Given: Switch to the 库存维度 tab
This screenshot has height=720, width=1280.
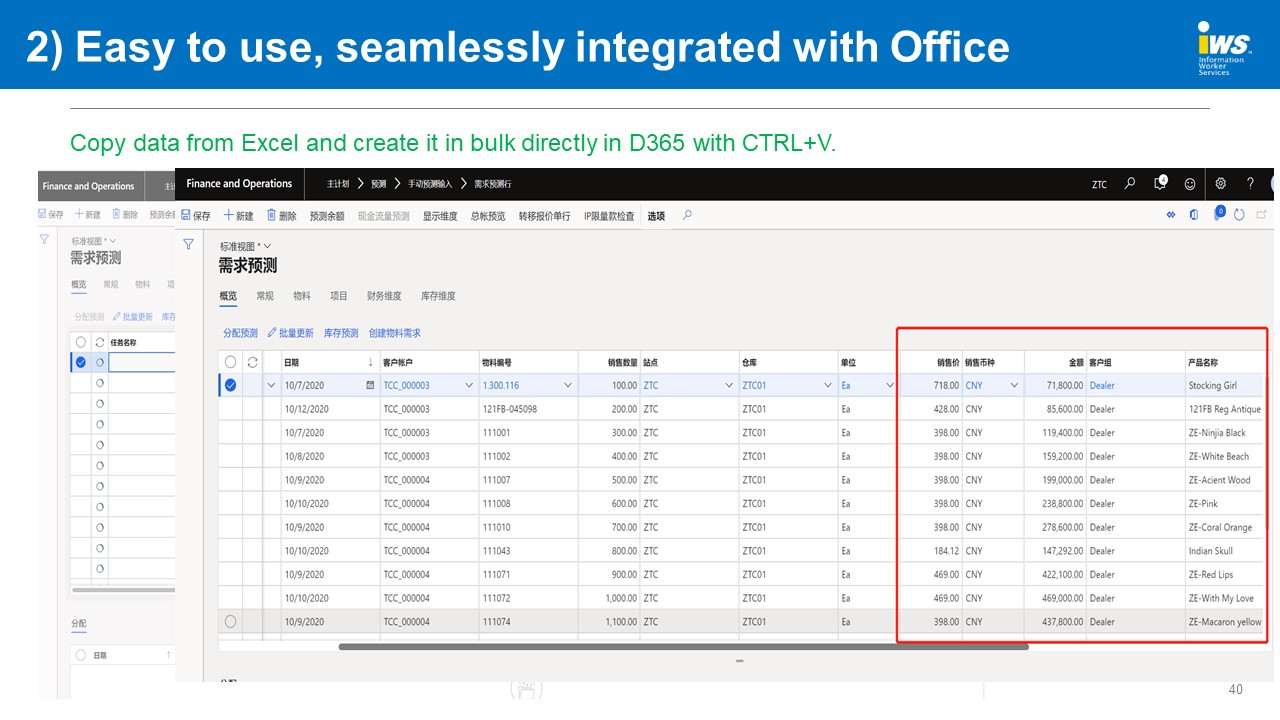Looking at the screenshot, I should tap(438, 296).
